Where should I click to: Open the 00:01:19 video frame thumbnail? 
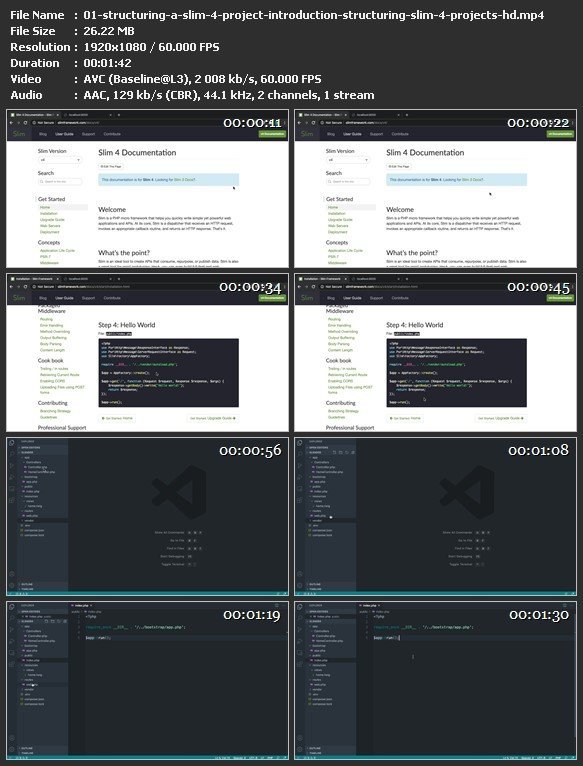[x=147, y=681]
